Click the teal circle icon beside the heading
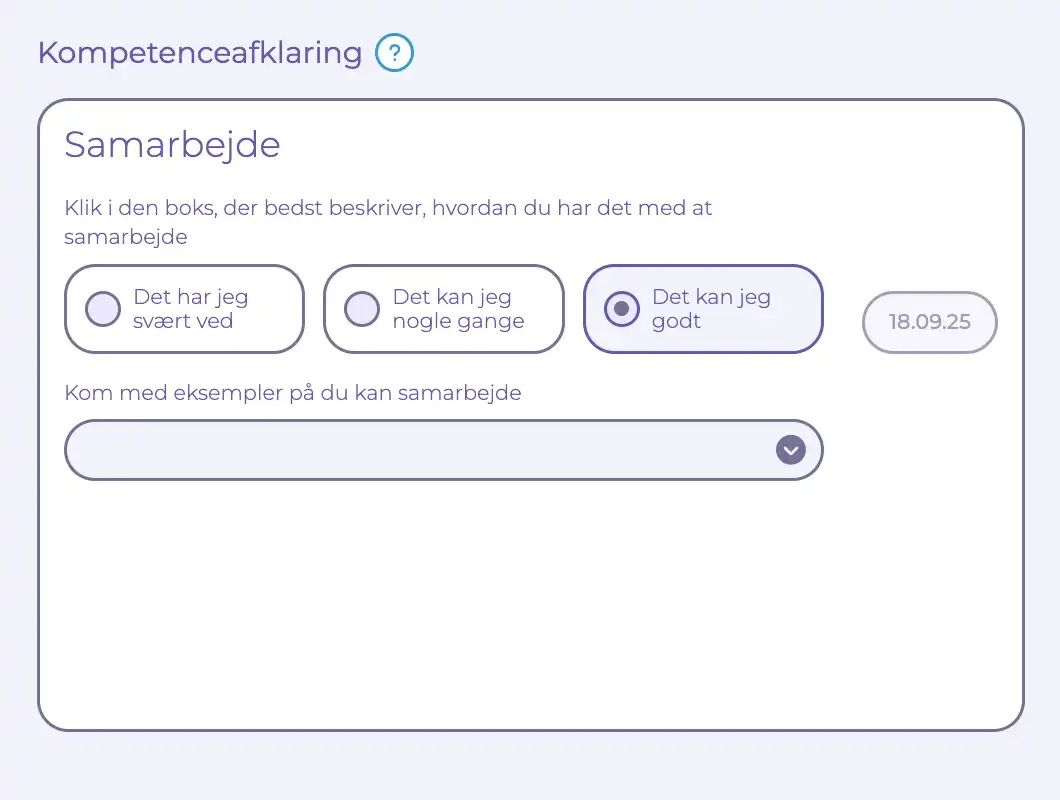 point(394,52)
